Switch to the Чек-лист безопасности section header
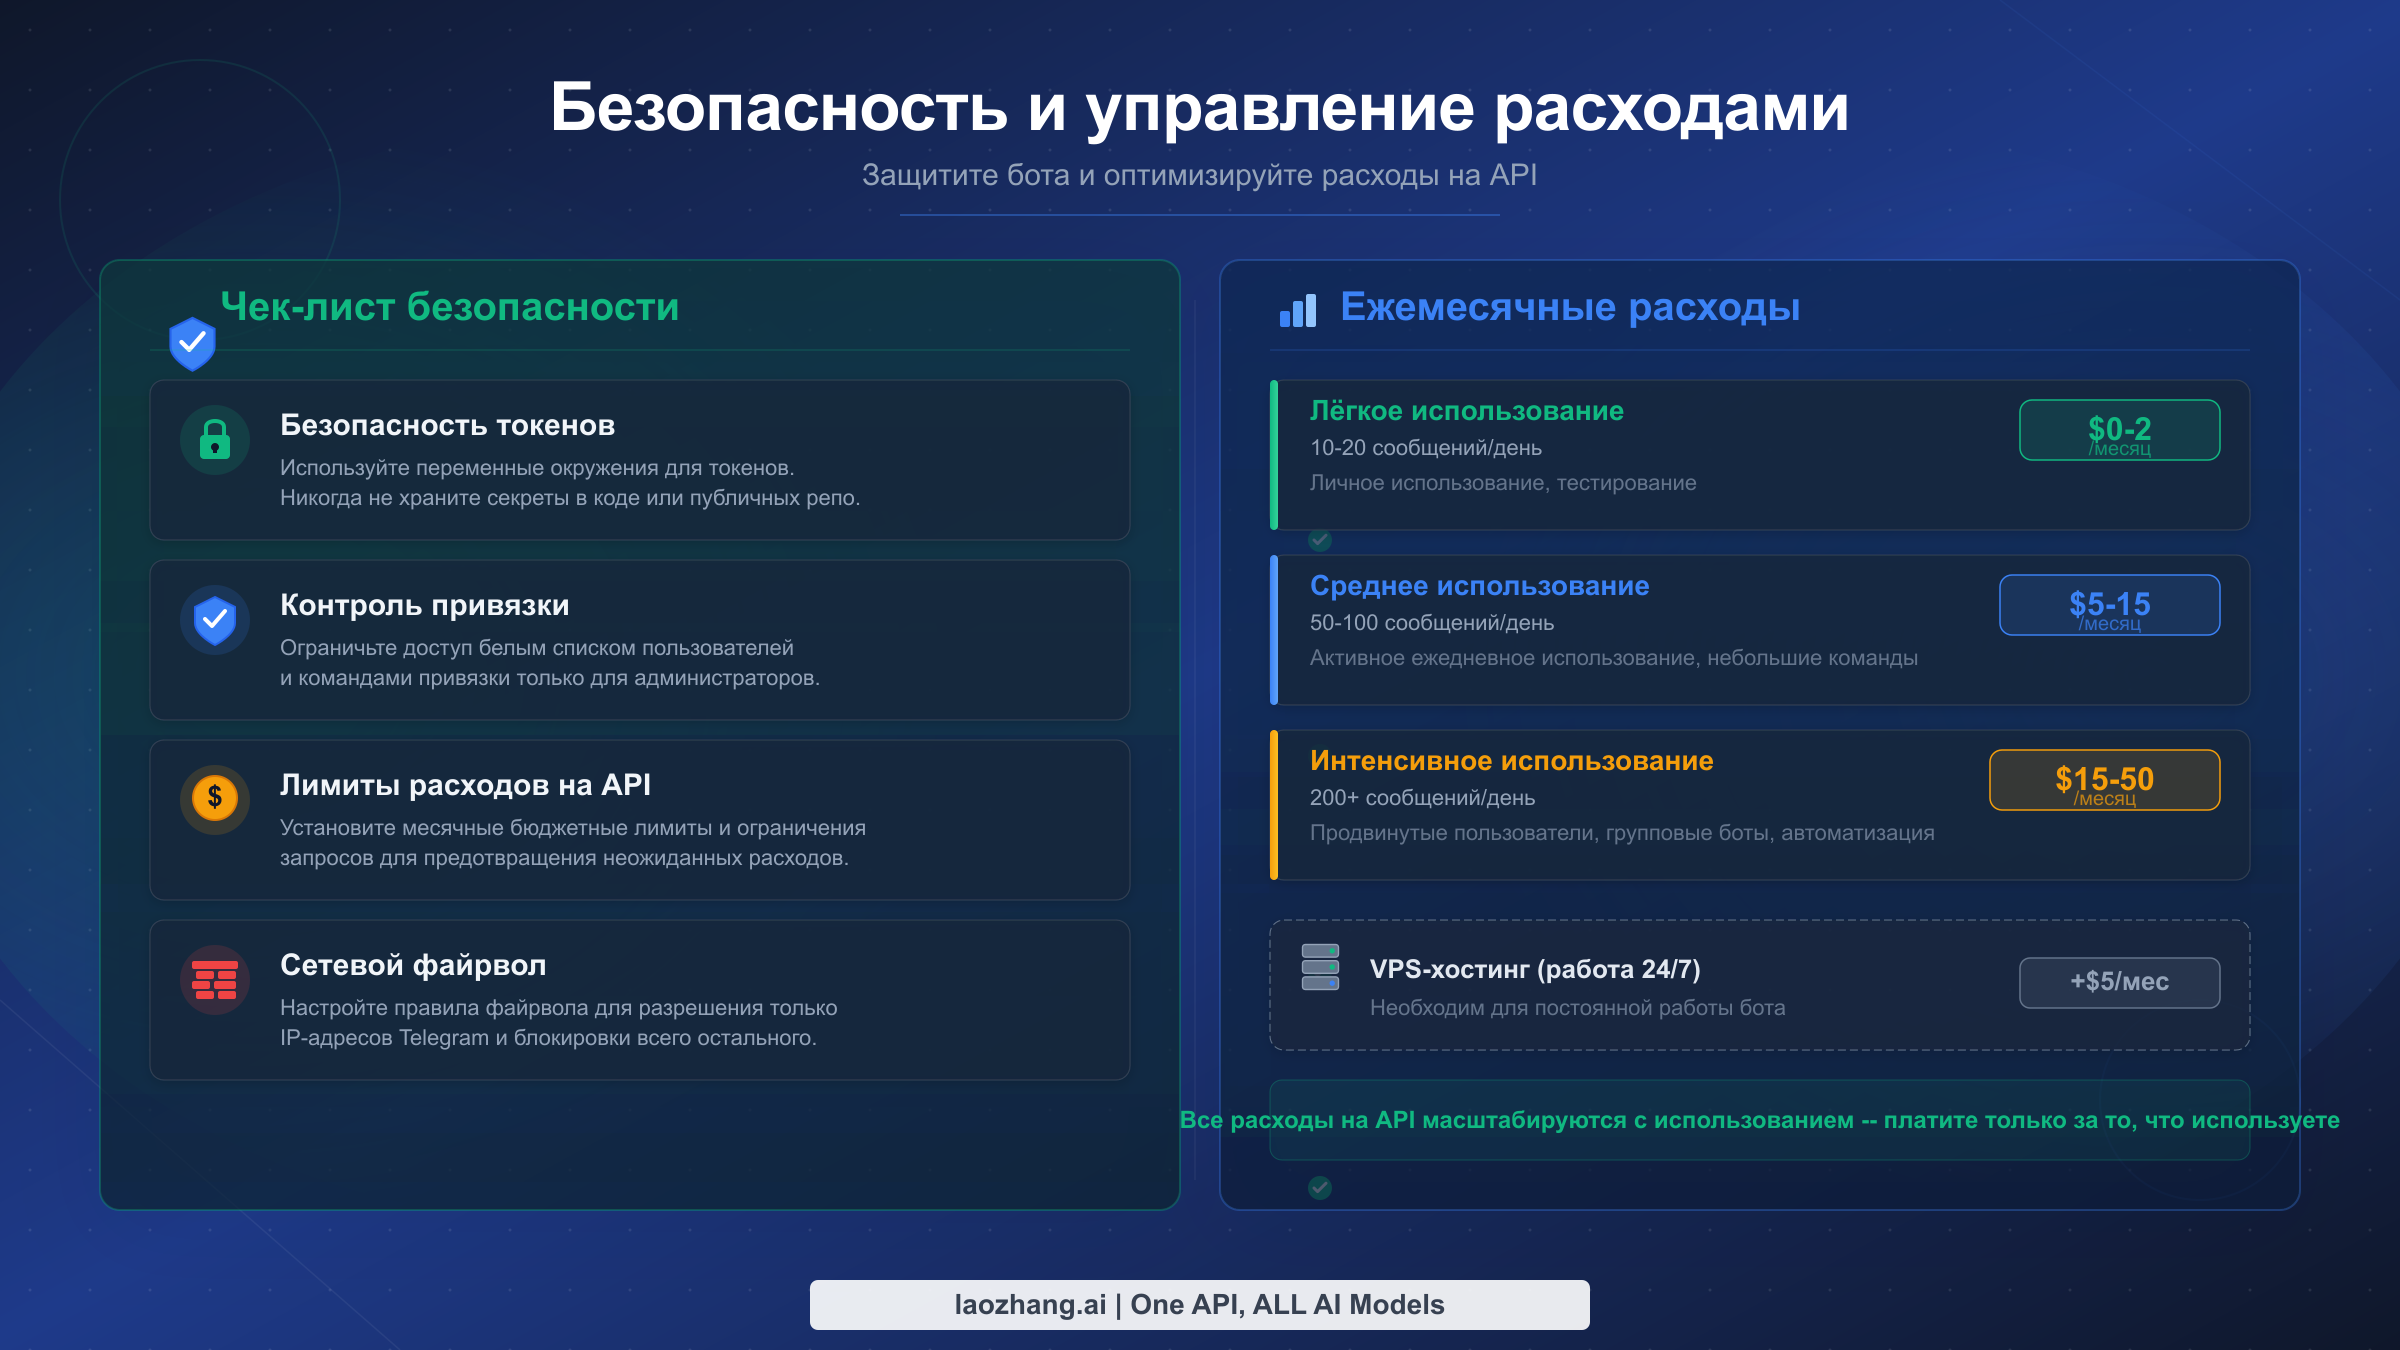 449,307
